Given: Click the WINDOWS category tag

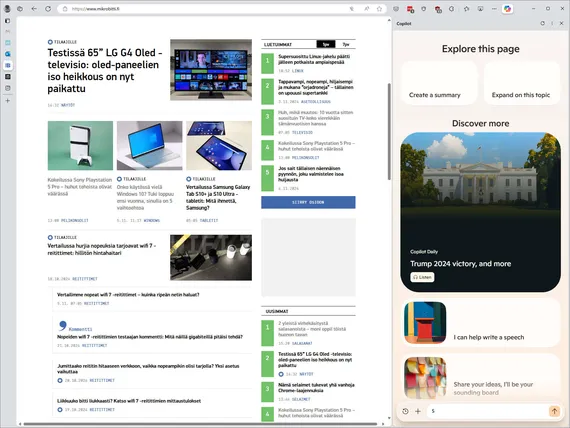Looking at the screenshot, I should (152, 220).
